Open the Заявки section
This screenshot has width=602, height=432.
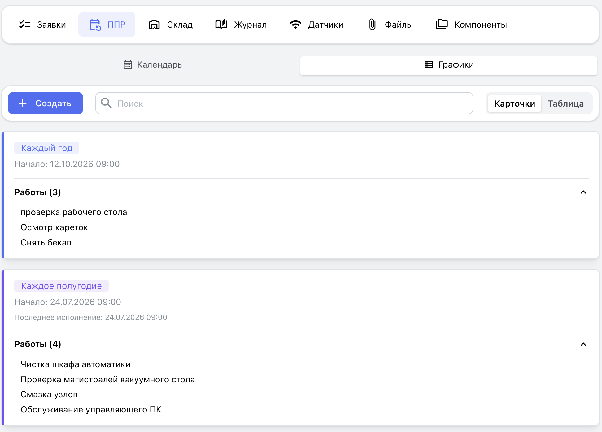[42, 25]
